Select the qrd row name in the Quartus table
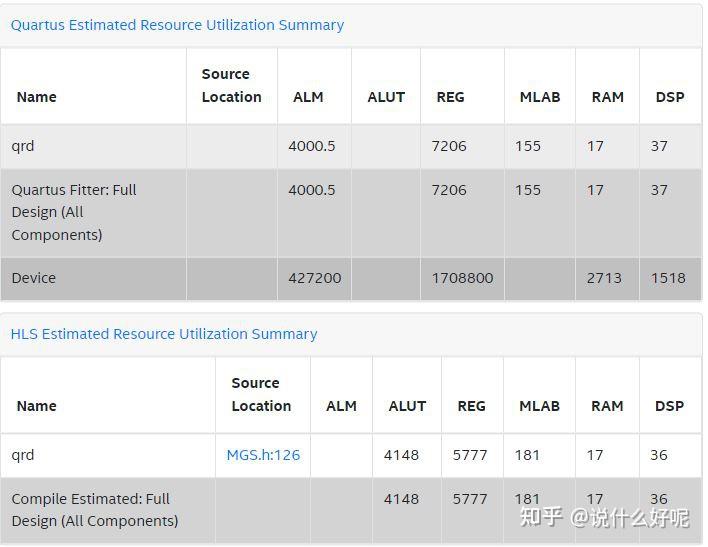This screenshot has height=547, width=708. [x=23, y=146]
